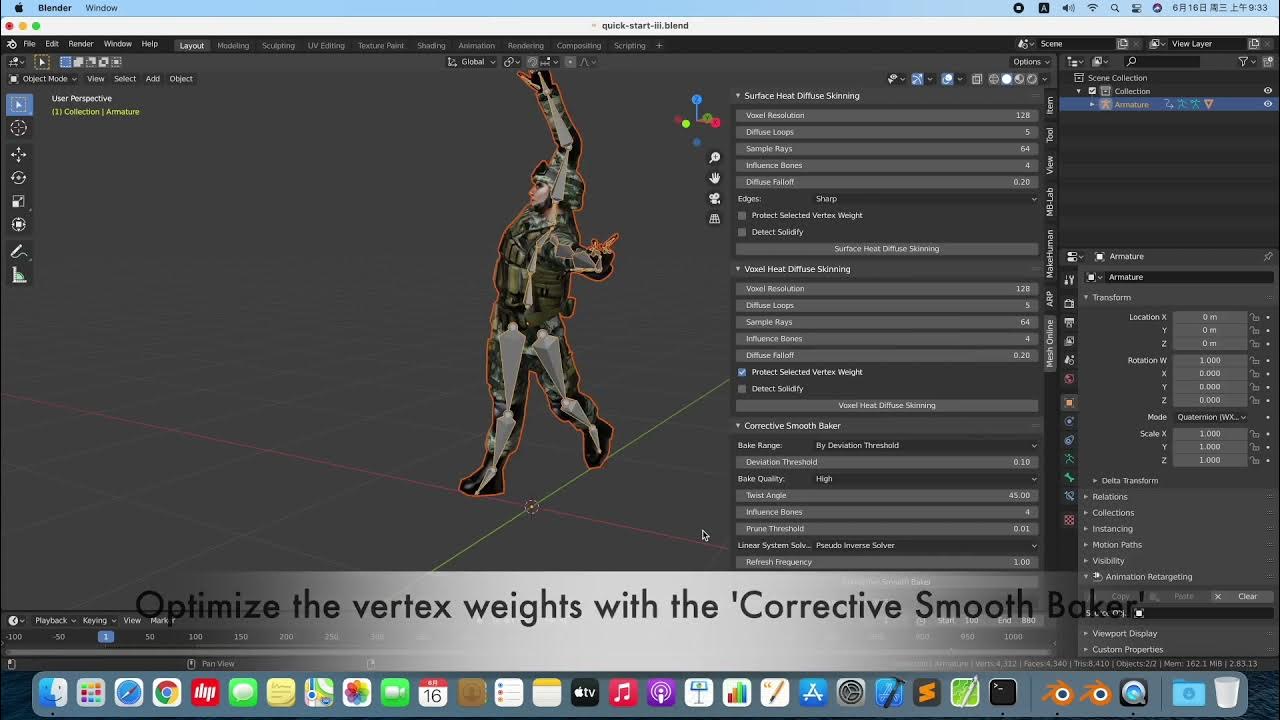Click the Pan view hand icon
Screen dimensions: 1280x720
coord(714,178)
